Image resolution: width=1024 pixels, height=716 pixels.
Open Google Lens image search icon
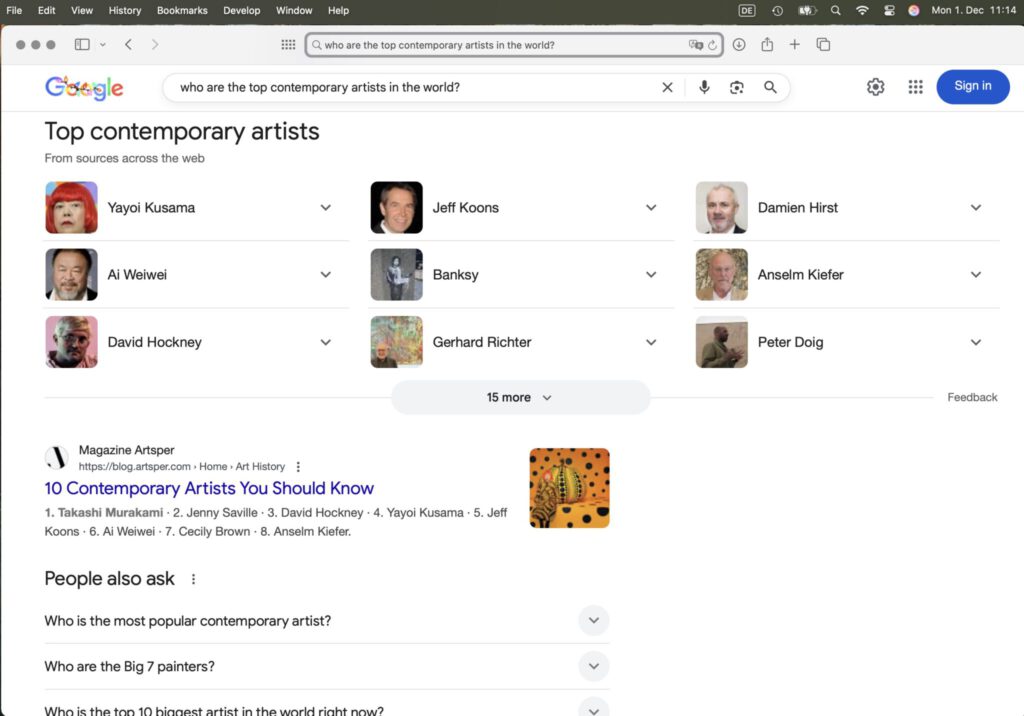pos(737,87)
